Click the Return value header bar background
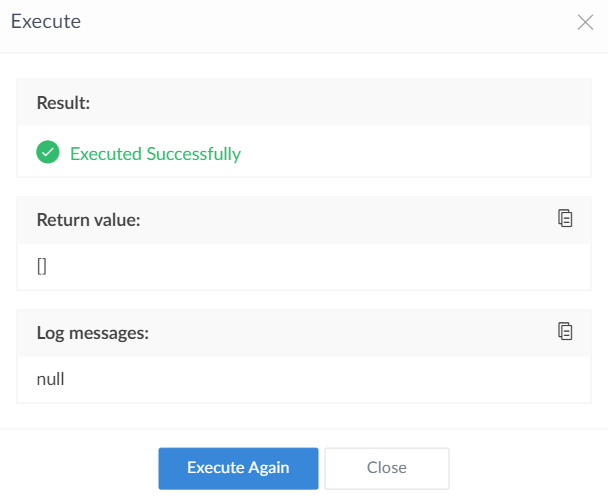This screenshot has width=608, height=502. pyautogui.click(x=350, y=219)
